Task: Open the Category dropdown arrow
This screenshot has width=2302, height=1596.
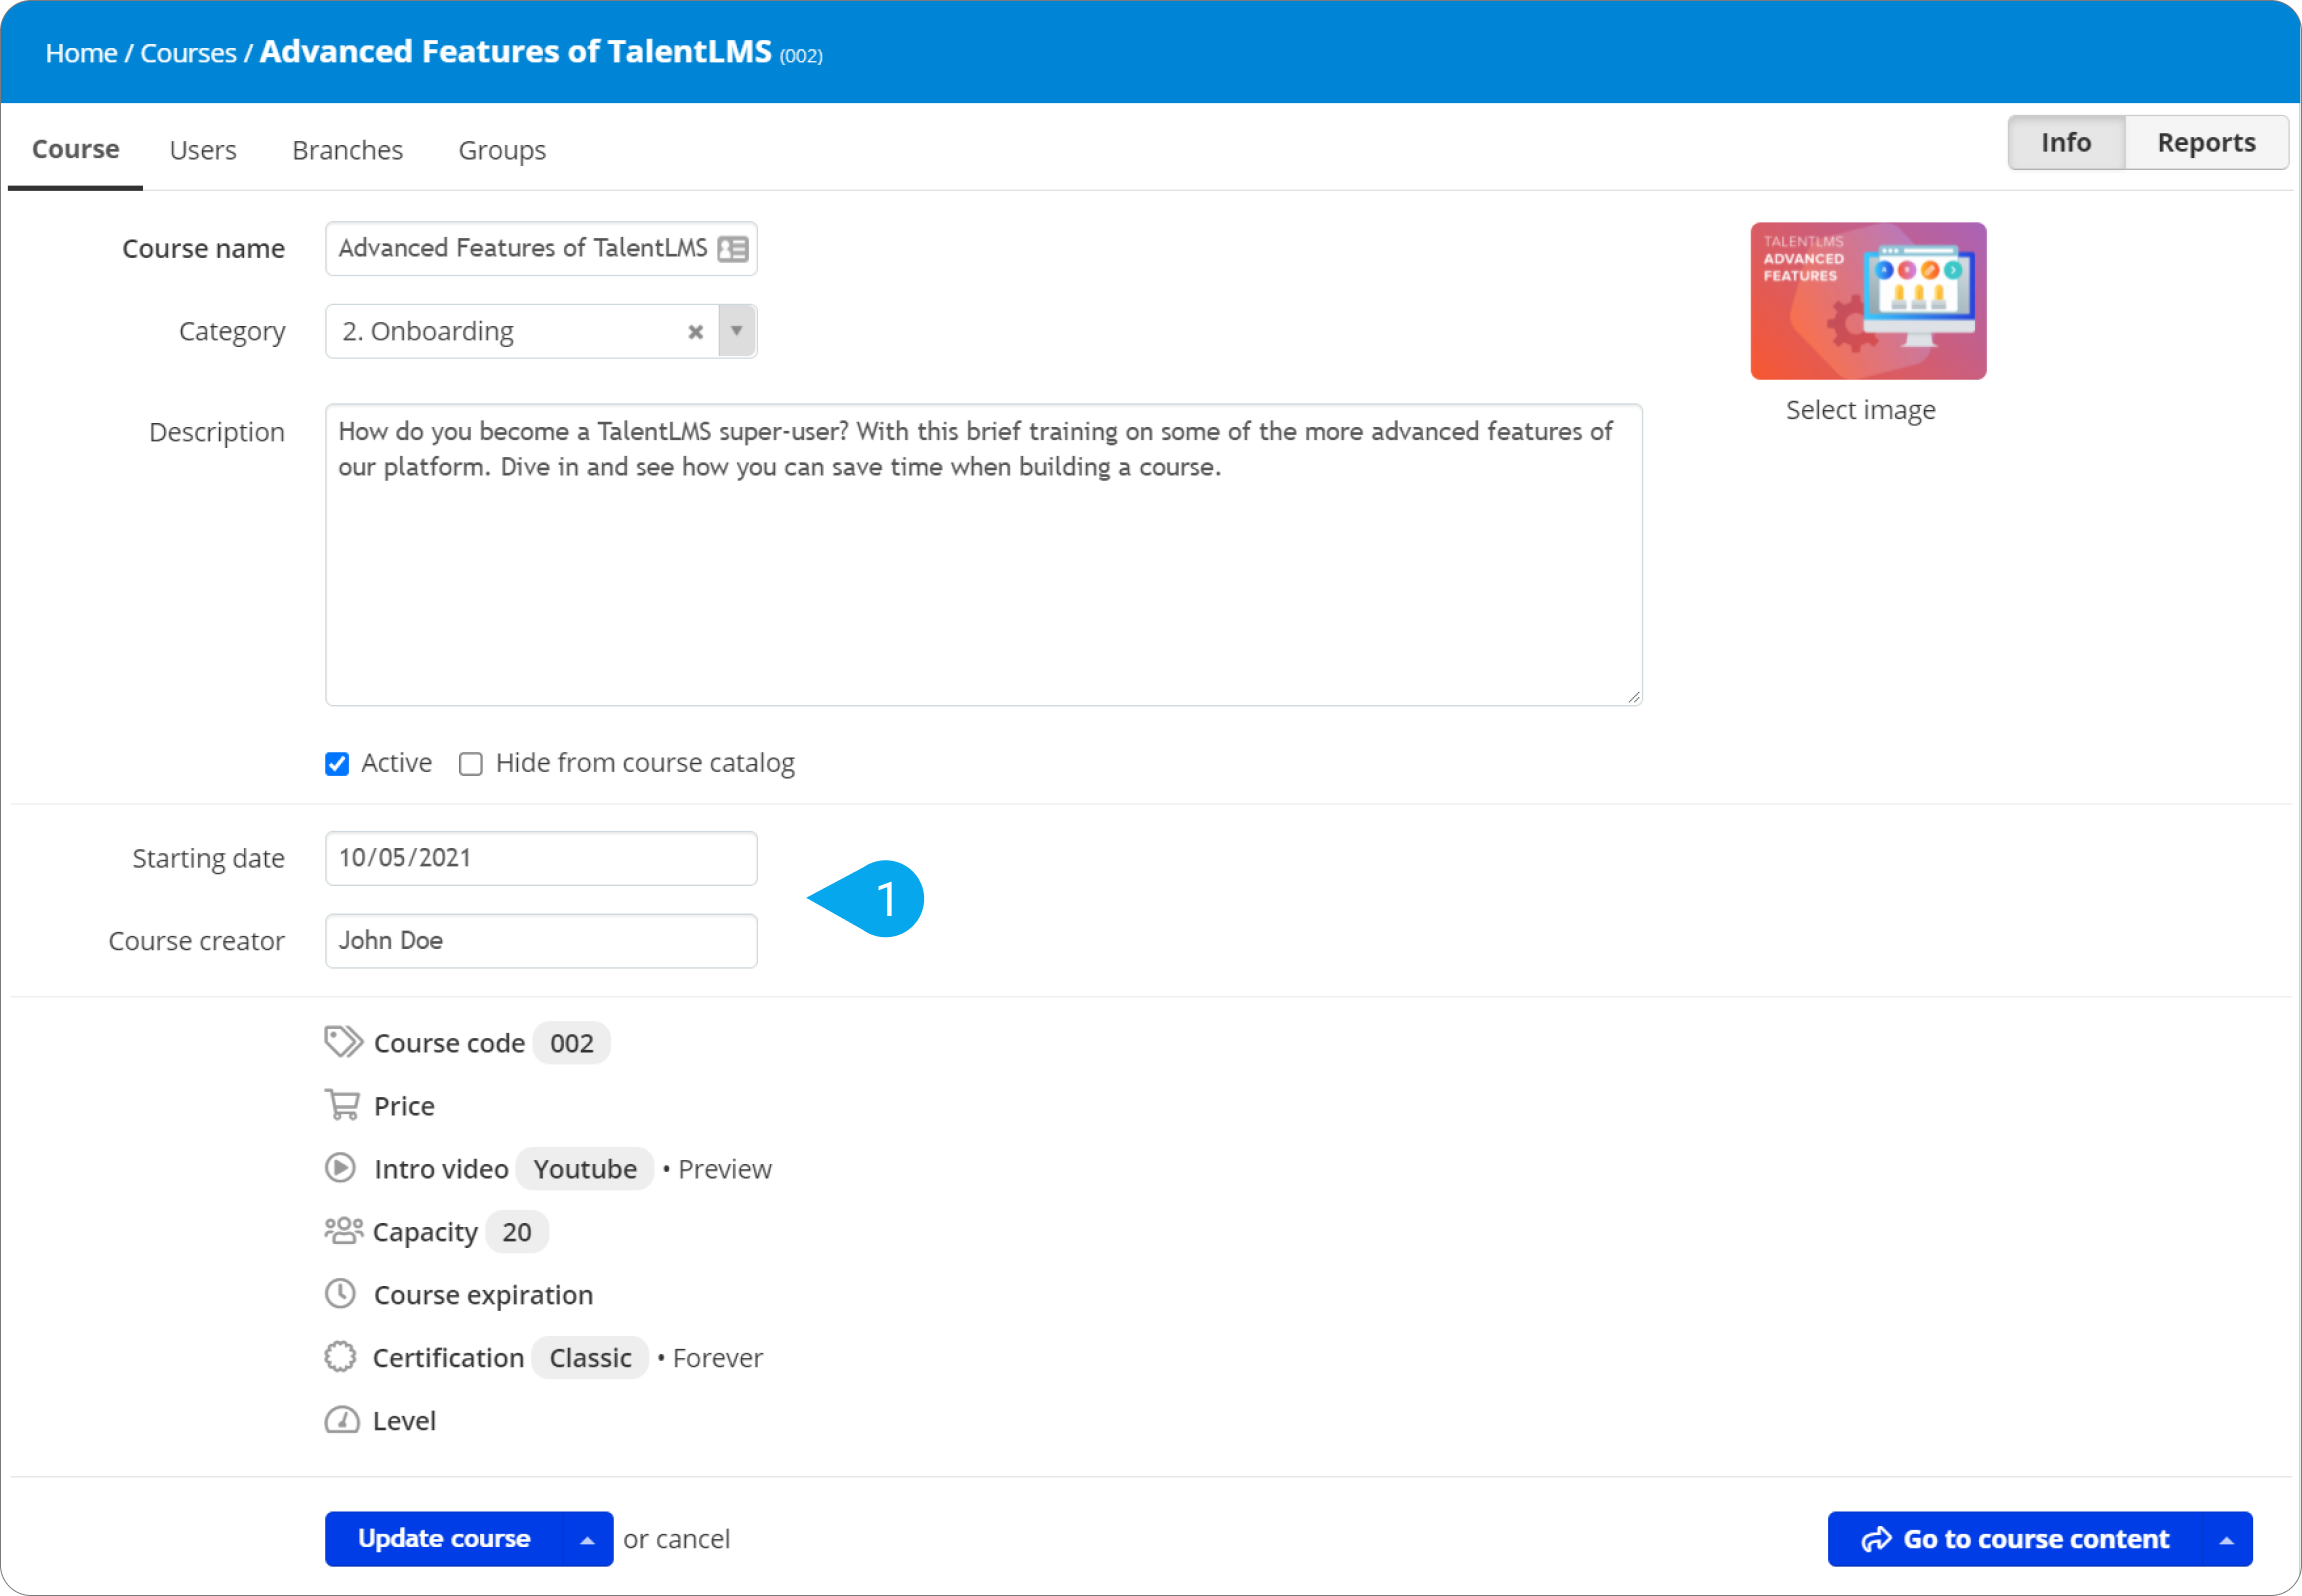Action: (737, 331)
